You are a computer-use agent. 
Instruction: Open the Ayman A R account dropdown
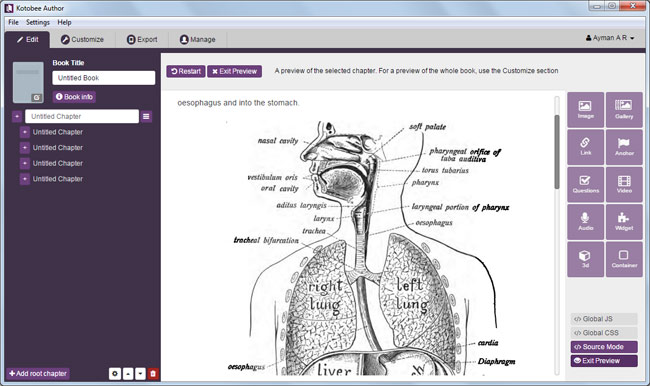tap(610, 38)
